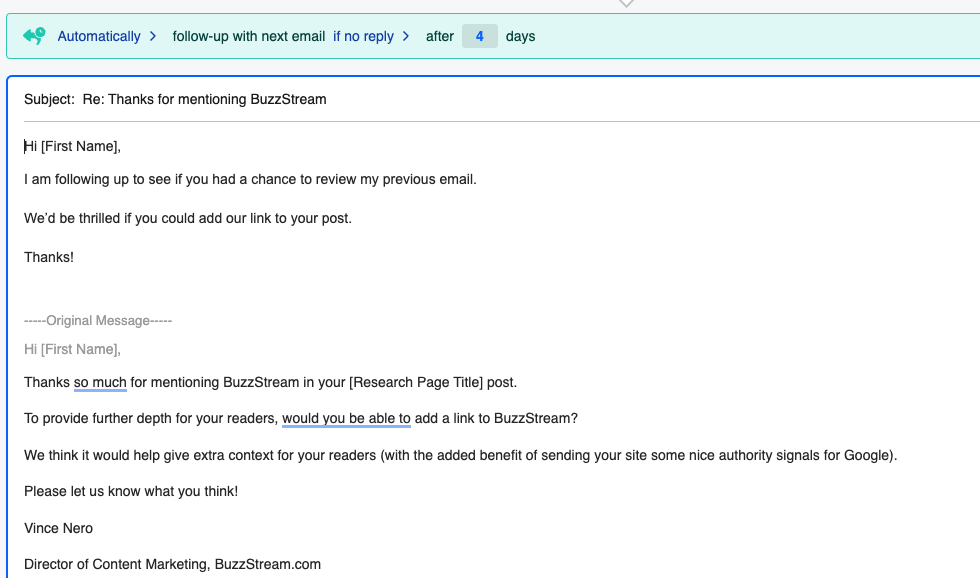Click the "-----Original Message-----" divider text
This screenshot has height=578, width=980.
(98, 321)
